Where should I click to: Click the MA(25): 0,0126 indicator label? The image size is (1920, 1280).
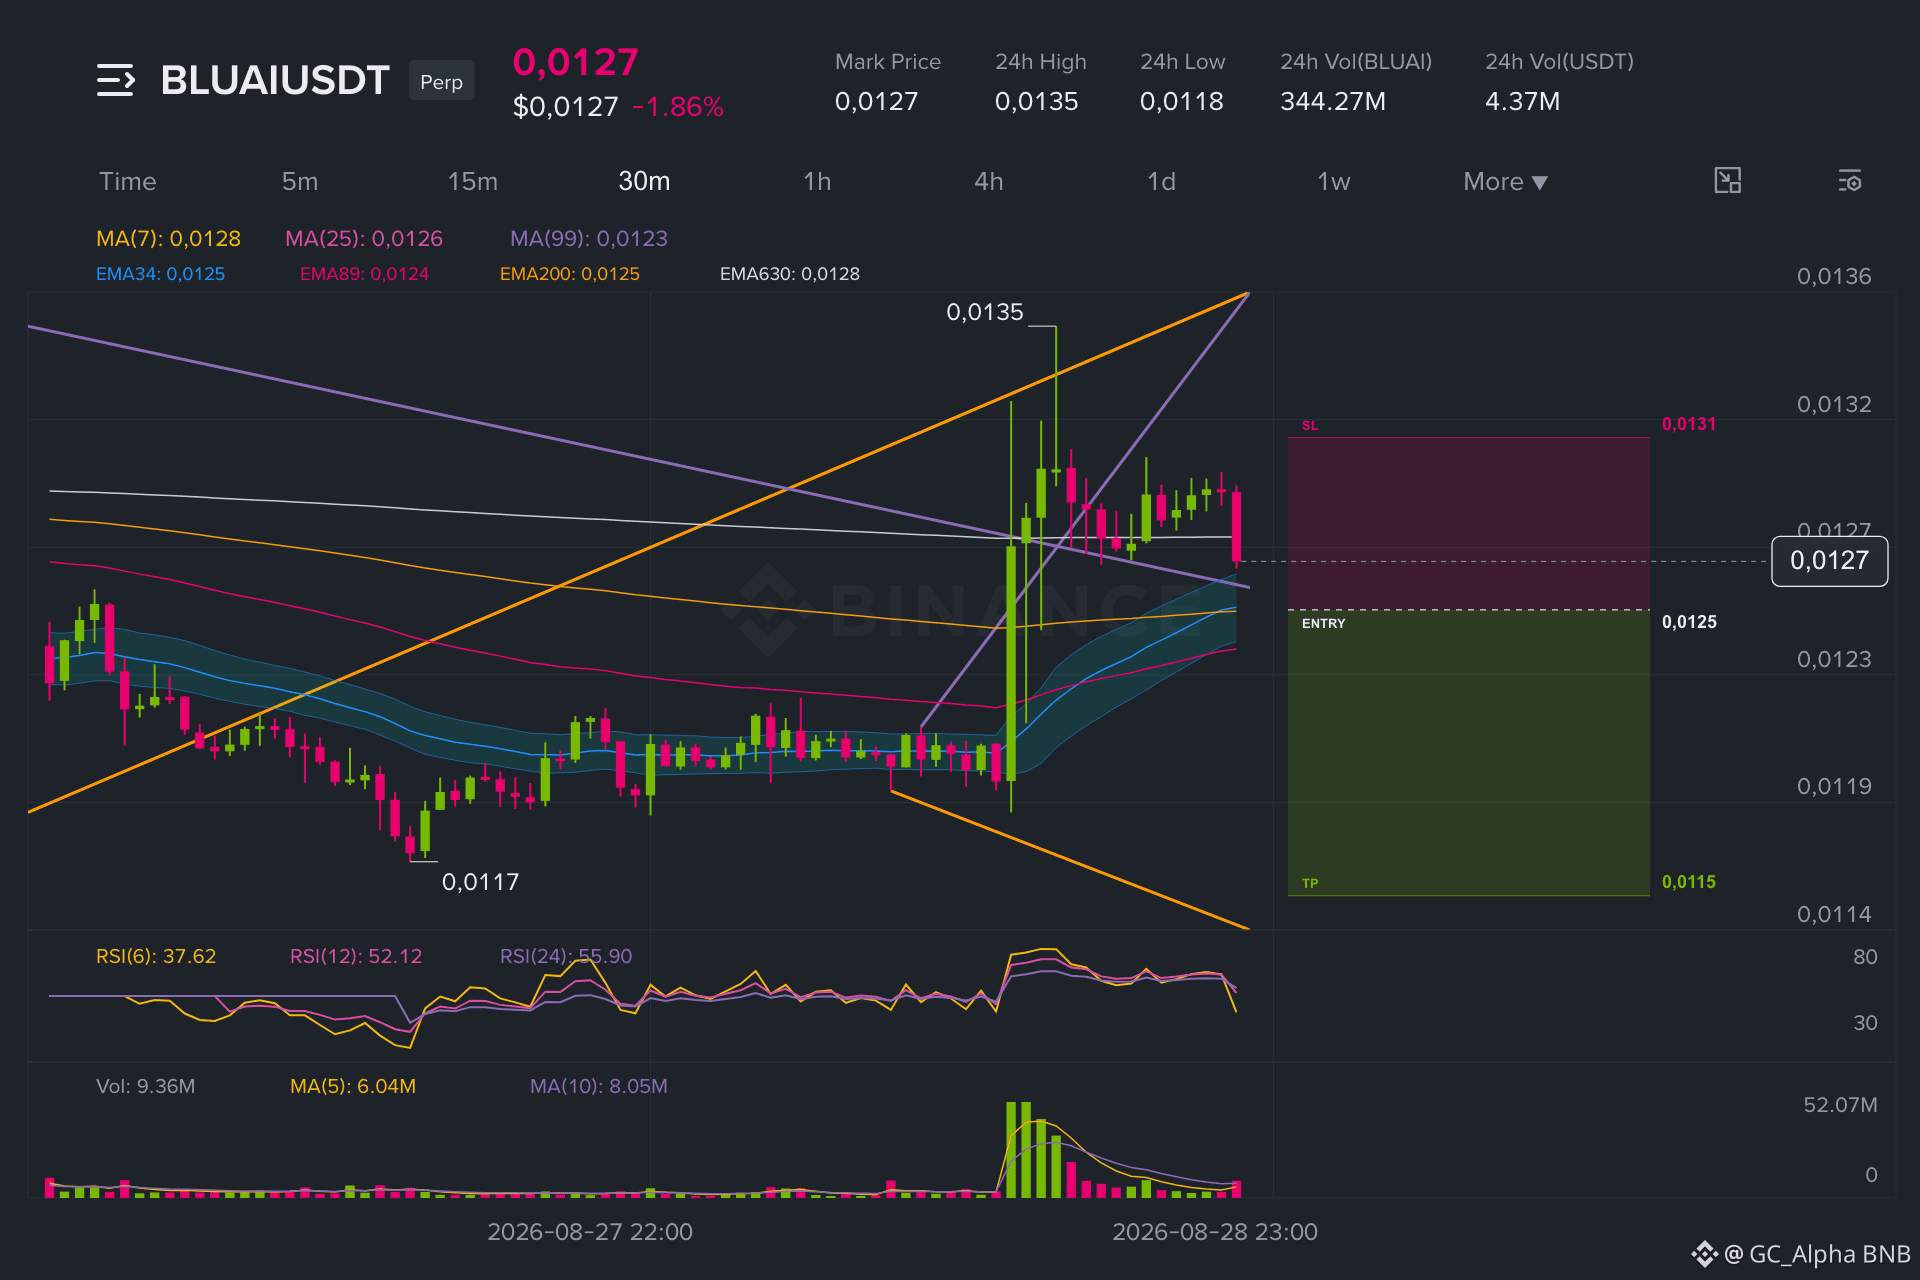(364, 239)
